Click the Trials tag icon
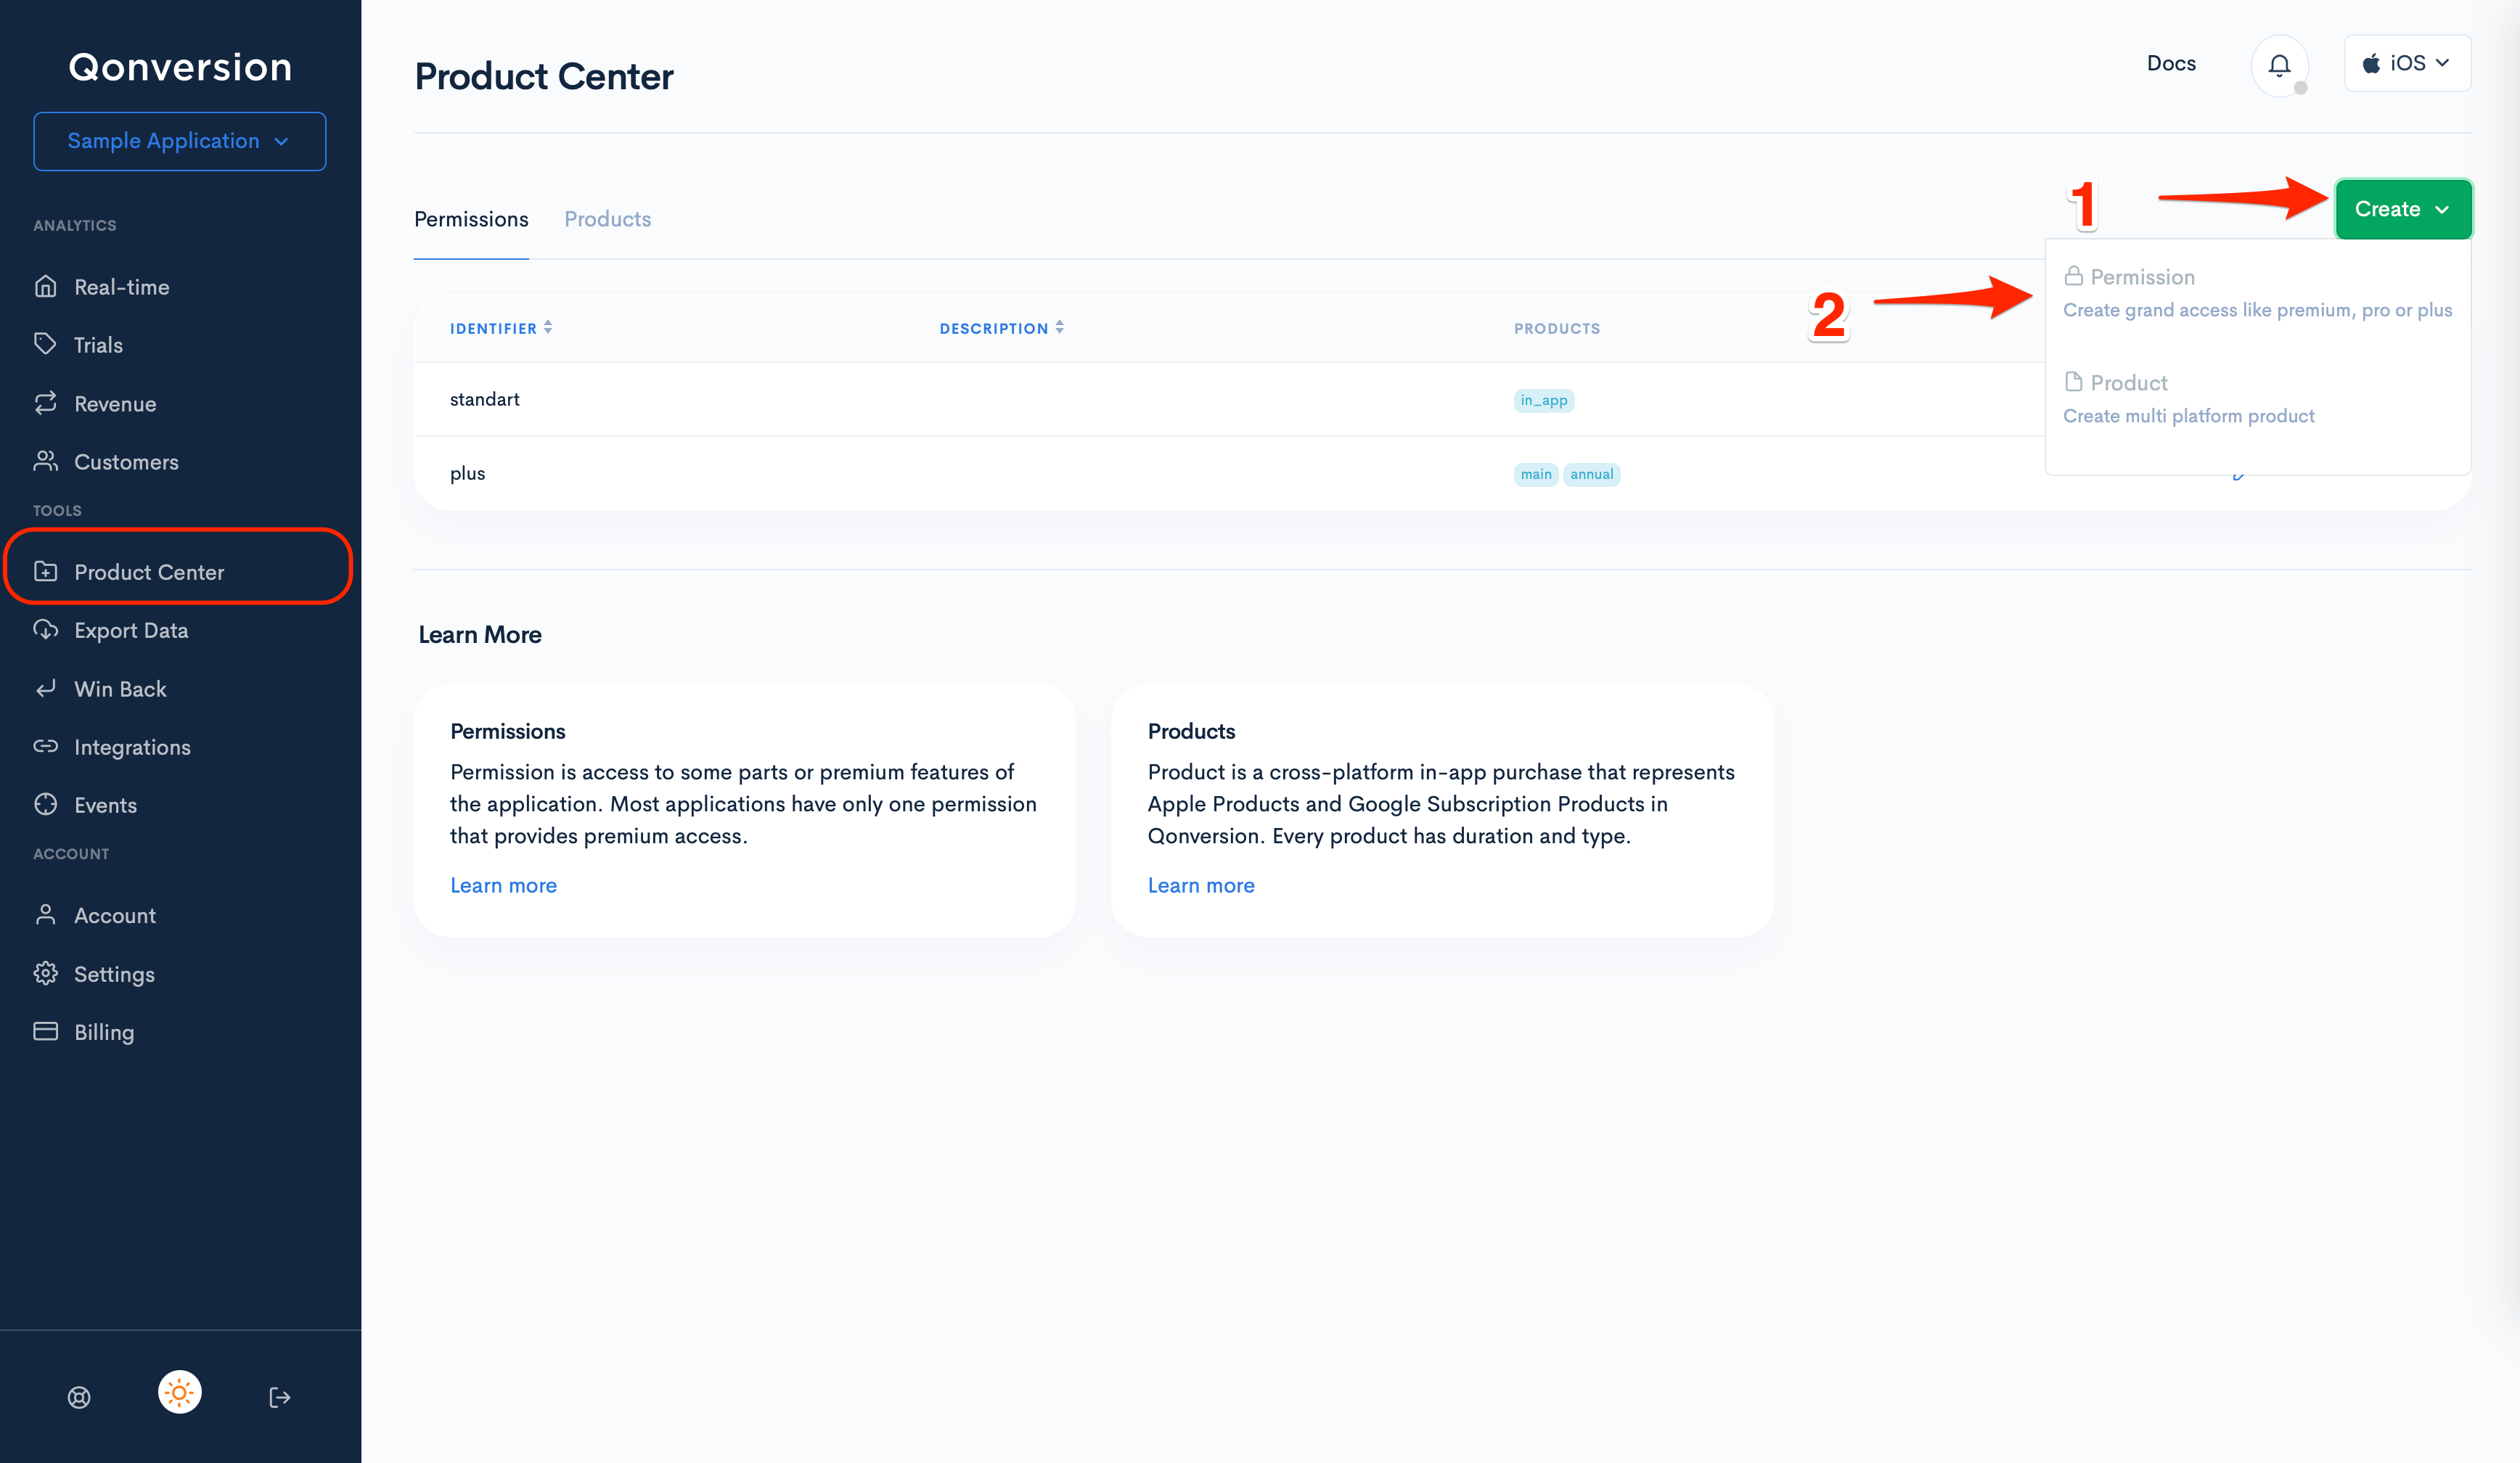The image size is (2520, 1463). 45,344
